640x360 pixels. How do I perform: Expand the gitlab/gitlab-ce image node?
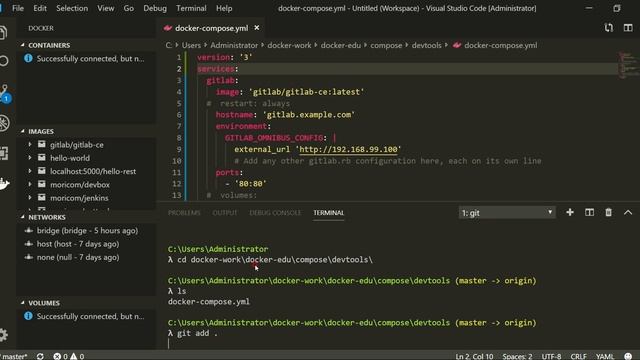30,144
